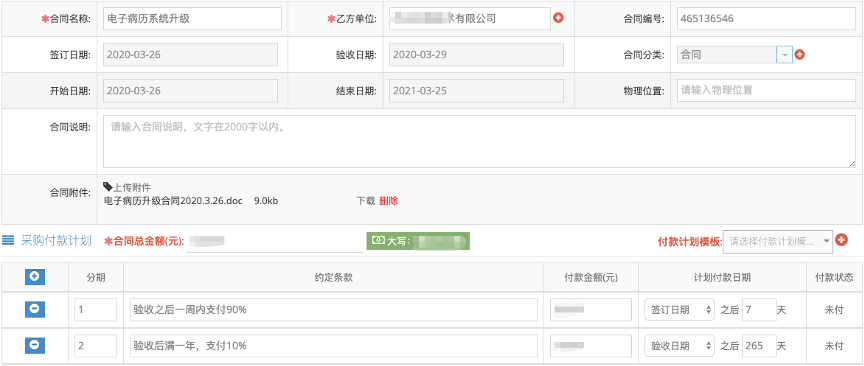The width and height of the screenshot is (864, 366).
Task: Click the green 大写 amount label
Action: 418,241
